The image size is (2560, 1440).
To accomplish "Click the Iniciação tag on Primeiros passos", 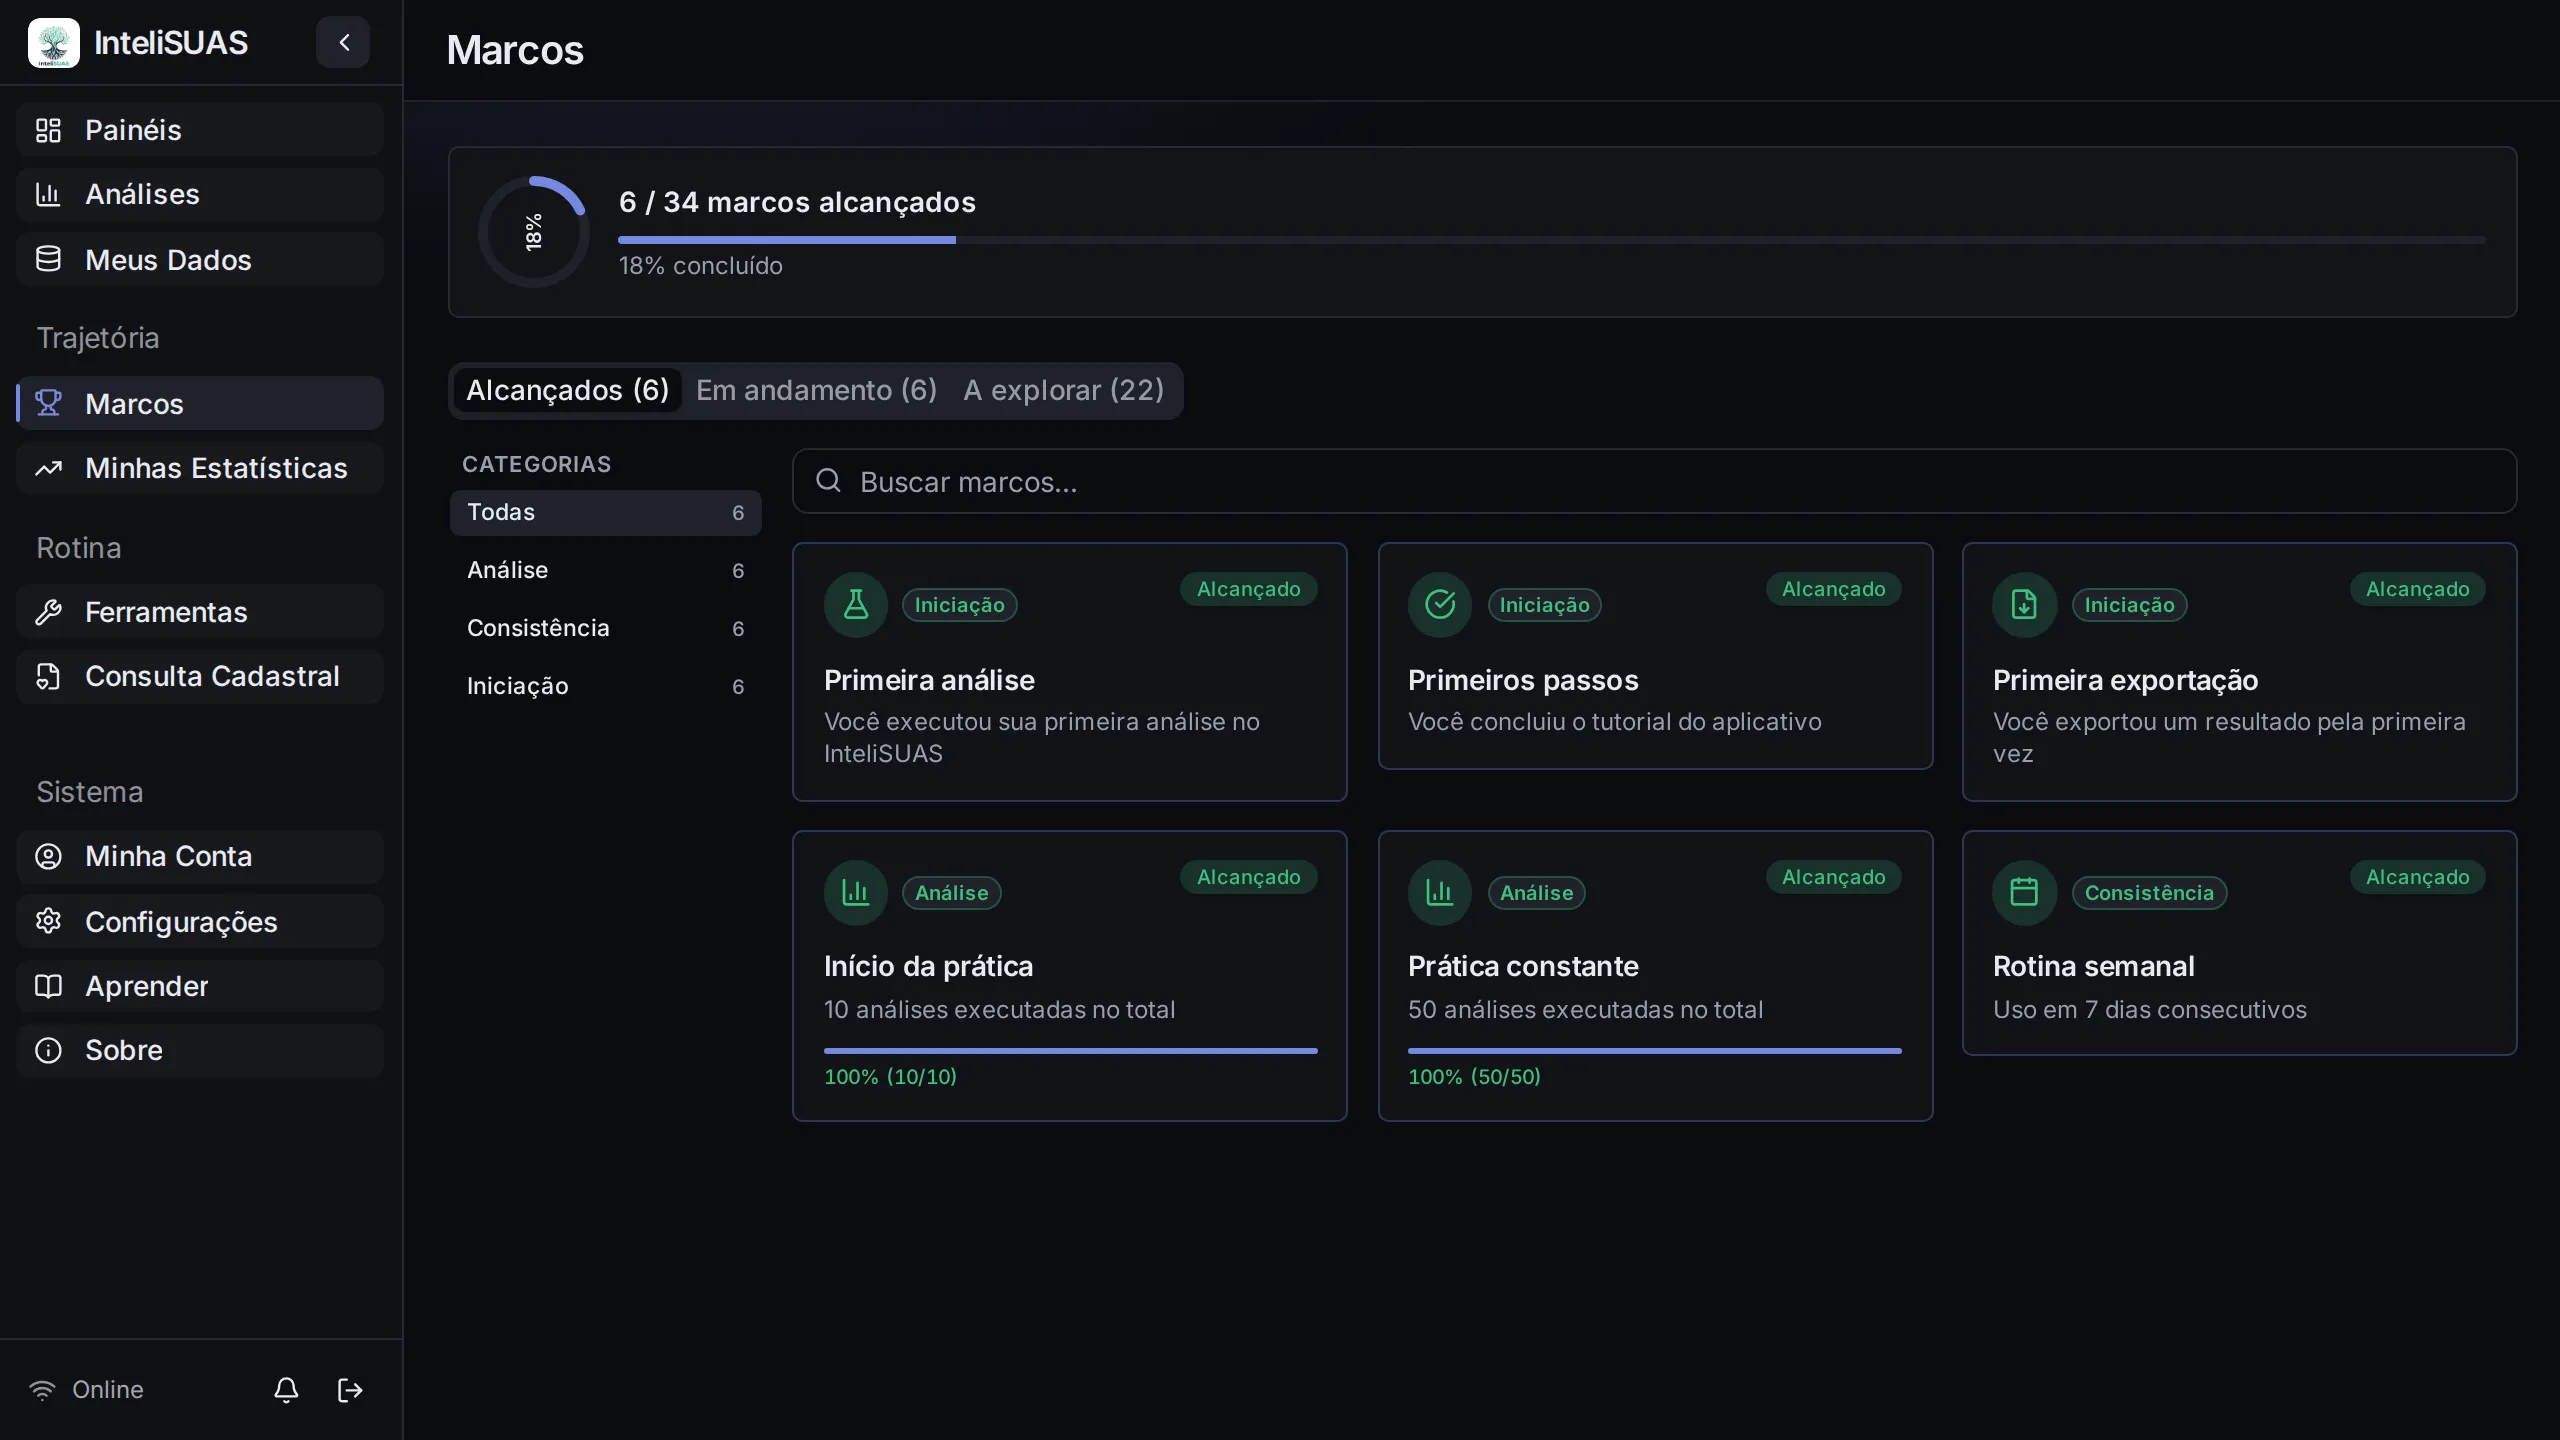I will tap(1544, 605).
